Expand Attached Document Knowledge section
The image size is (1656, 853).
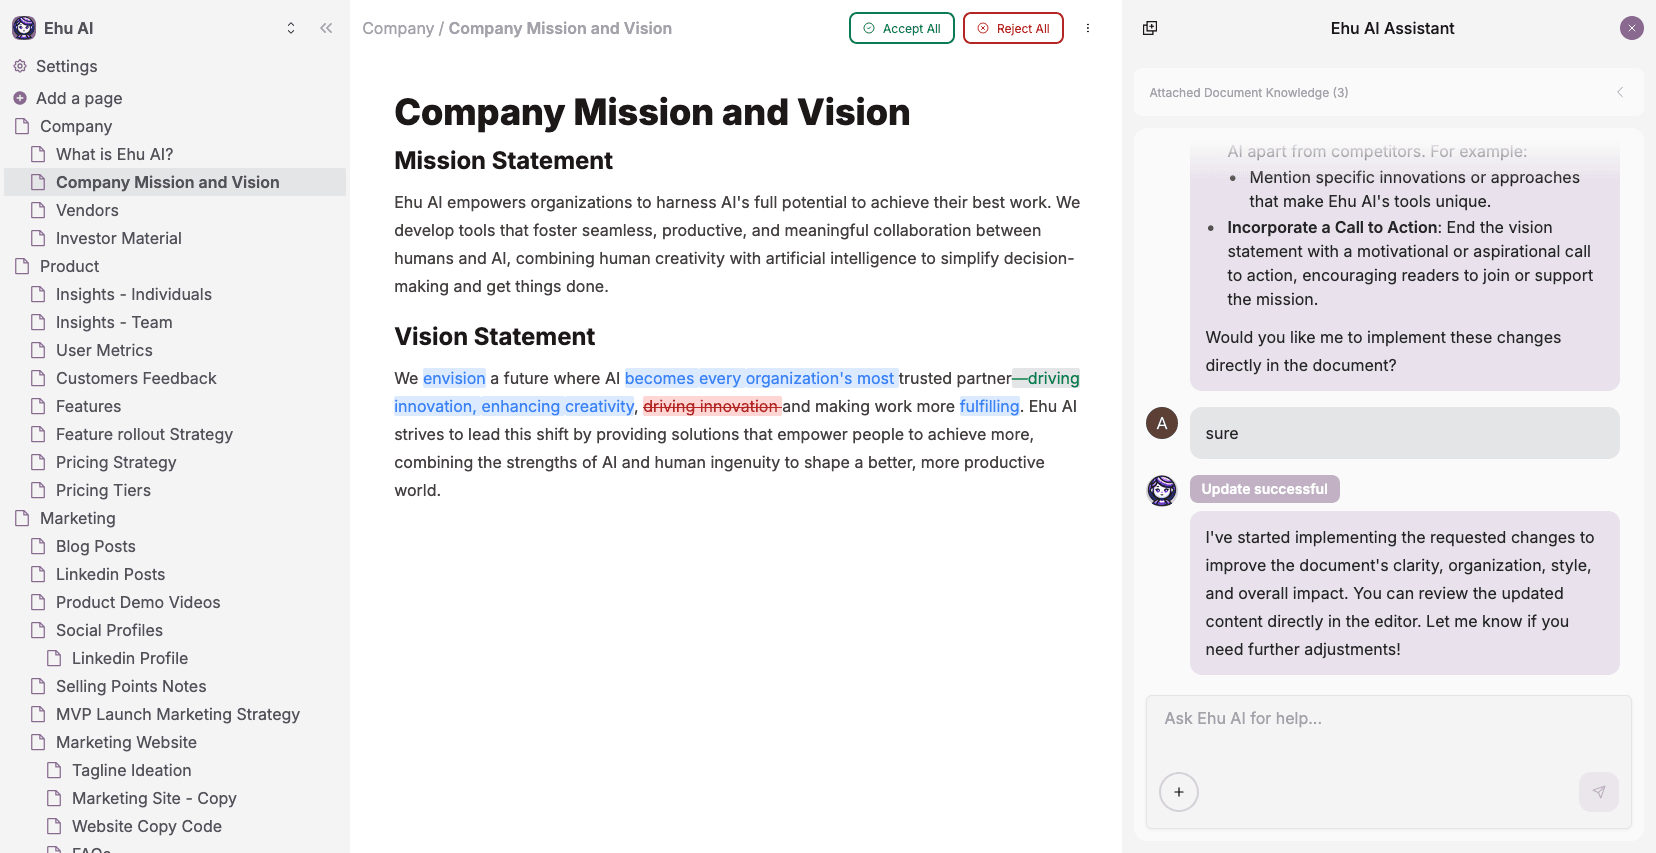pos(1619,92)
